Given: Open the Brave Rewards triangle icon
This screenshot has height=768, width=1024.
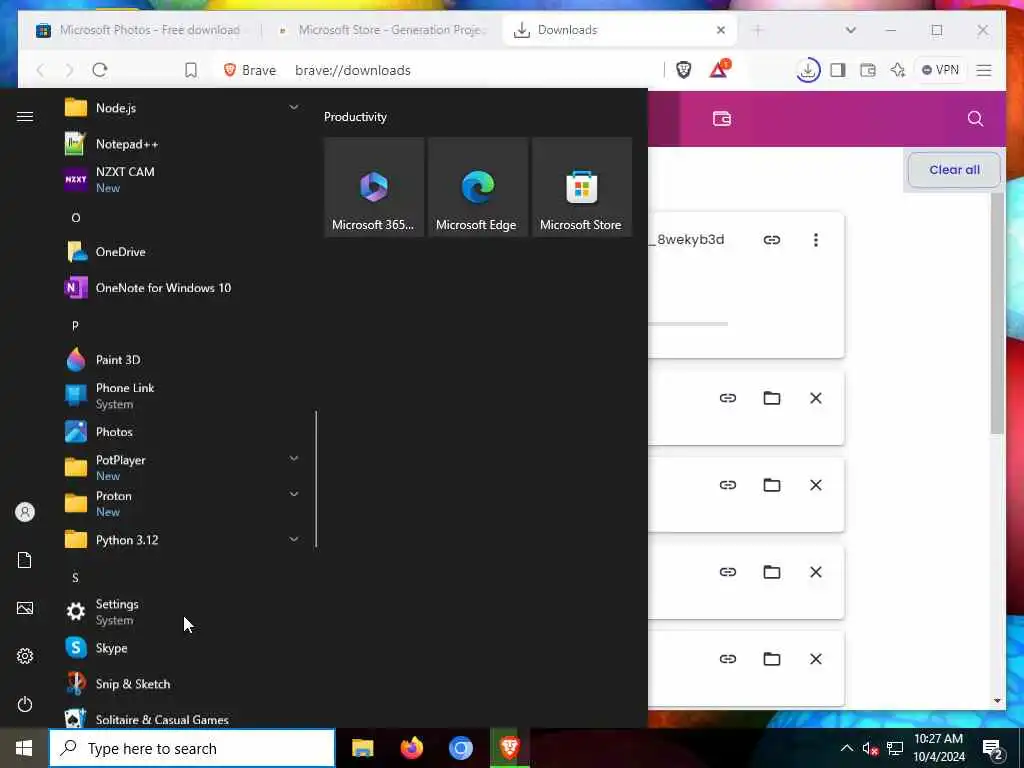Looking at the screenshot, I should click(x=720, y=69).
